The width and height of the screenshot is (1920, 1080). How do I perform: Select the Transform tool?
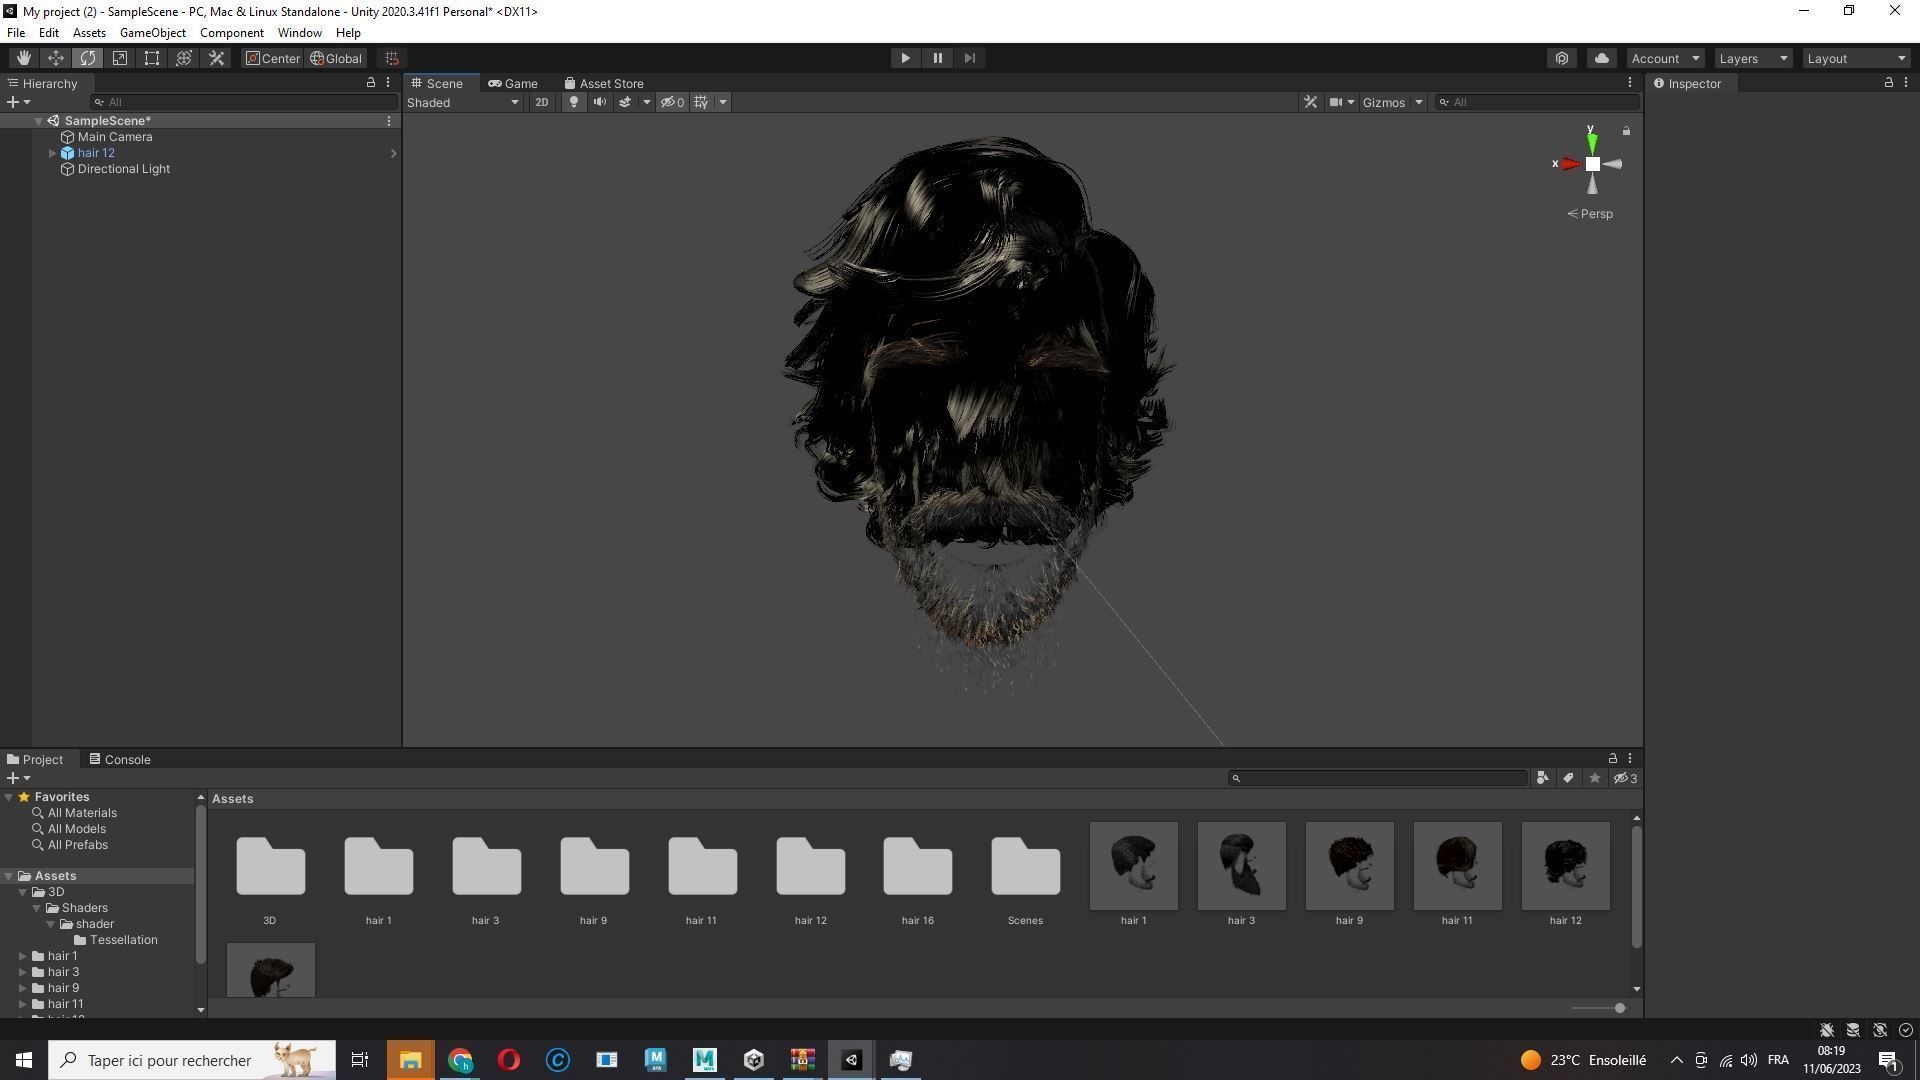click(x=184, y=58)
